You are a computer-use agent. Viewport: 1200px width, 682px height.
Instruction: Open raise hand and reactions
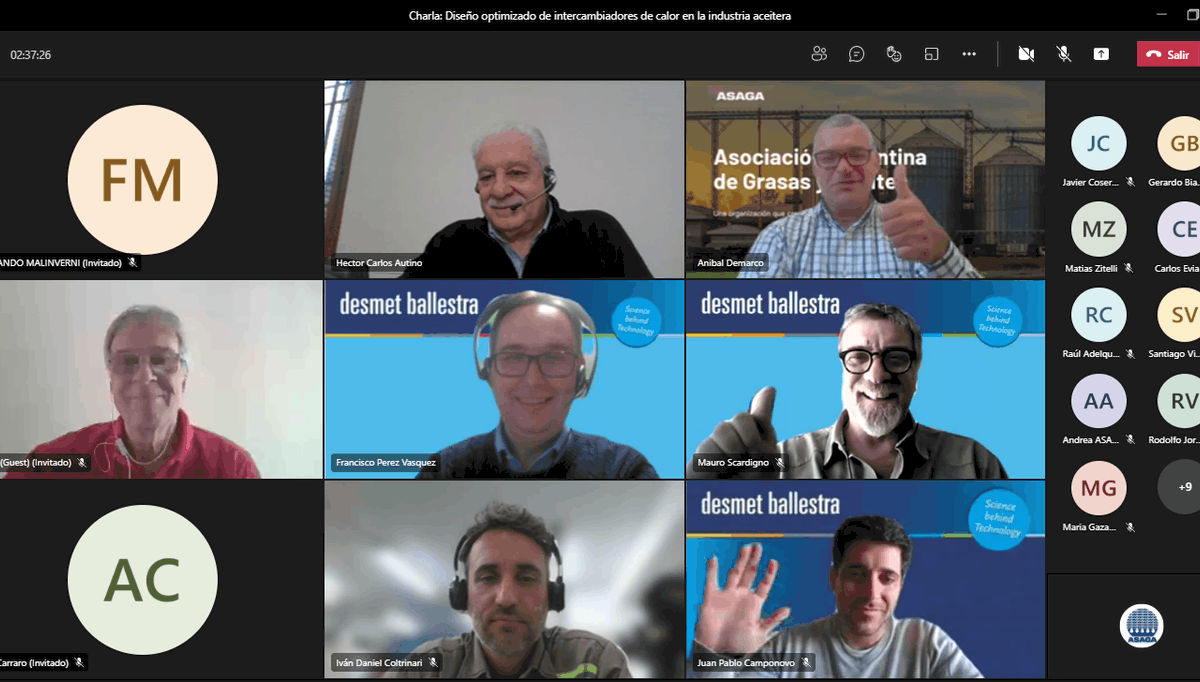(x=894, y=54)
